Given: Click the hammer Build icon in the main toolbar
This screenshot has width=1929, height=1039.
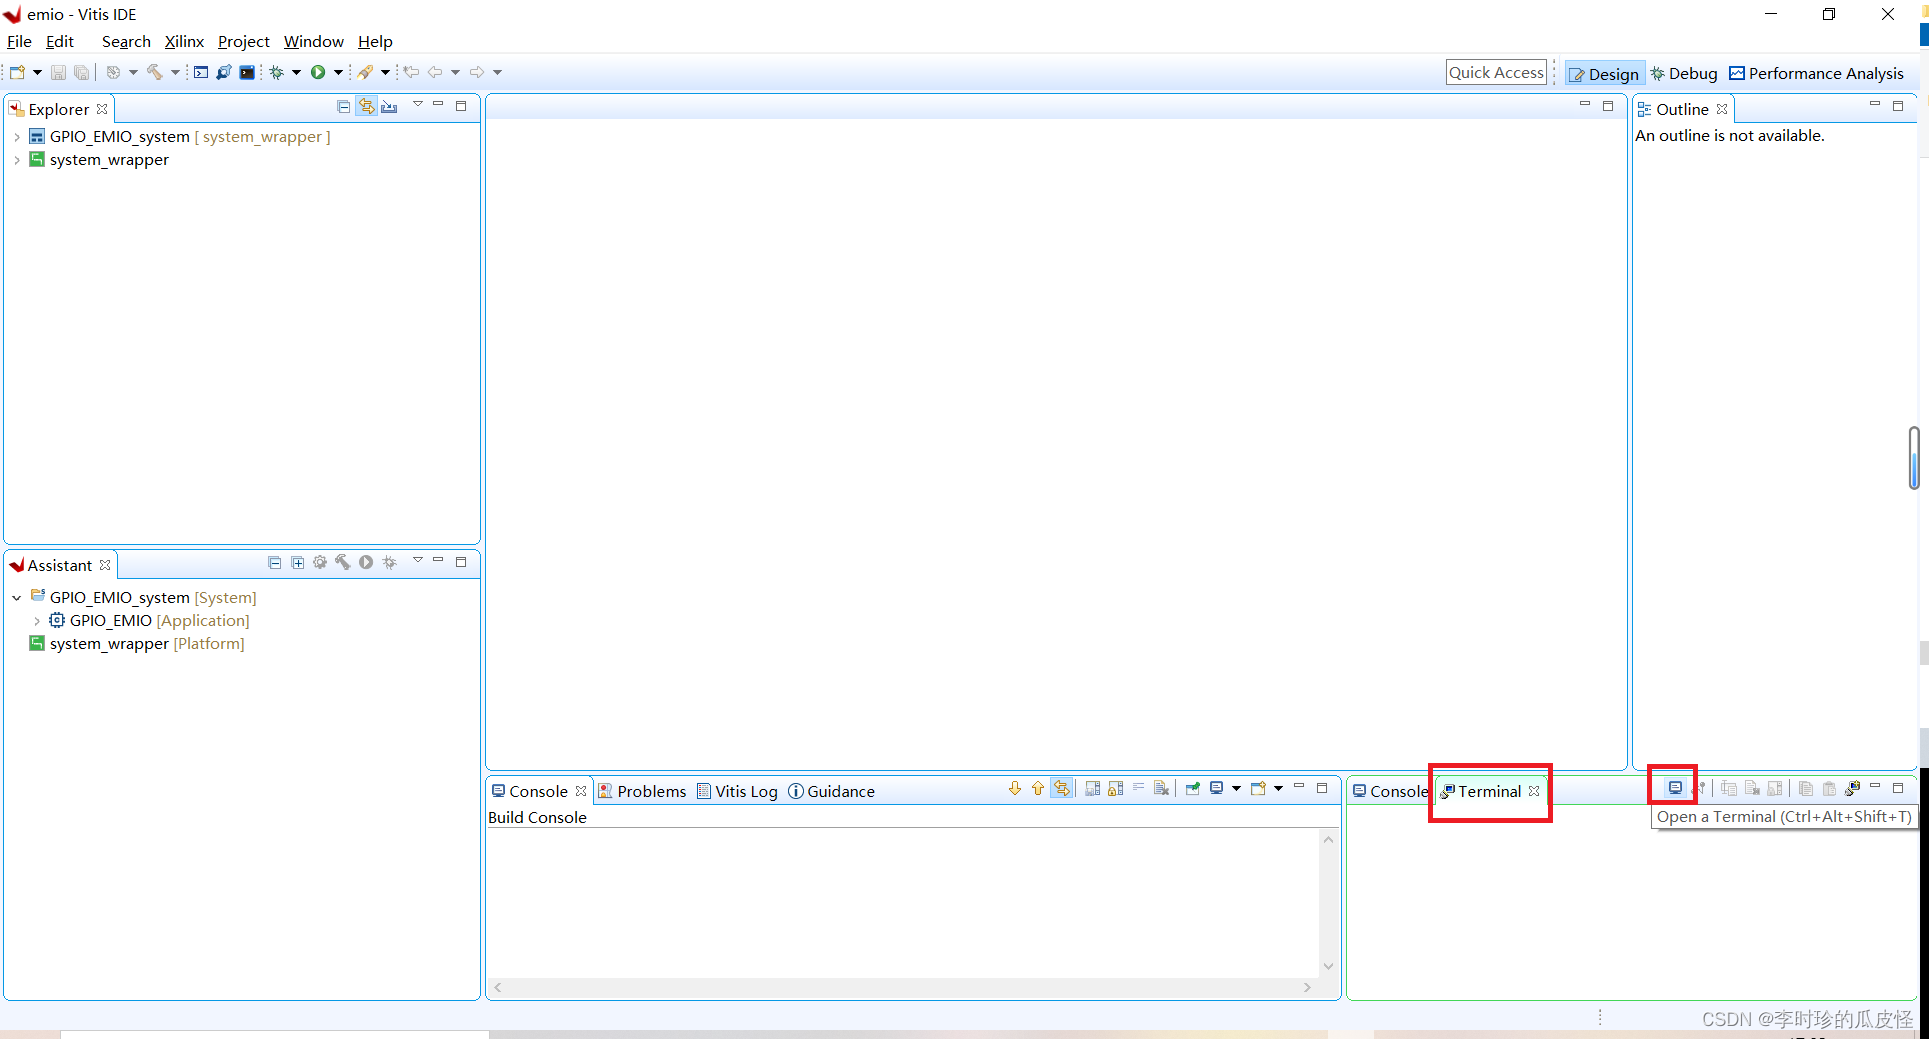Looking at the screenshot, I should 154,72.
